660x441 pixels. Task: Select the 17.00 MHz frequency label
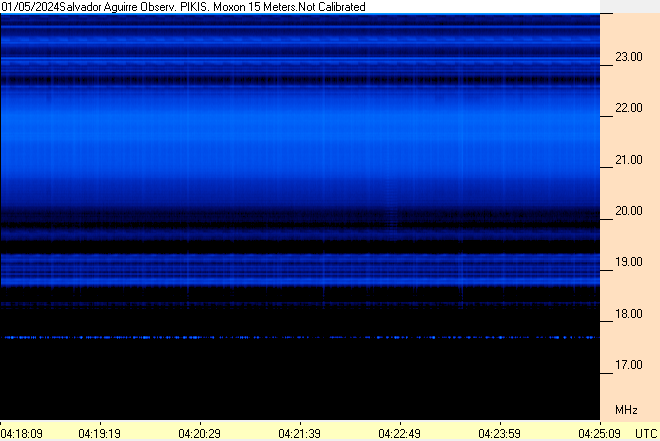pos(629,365)
